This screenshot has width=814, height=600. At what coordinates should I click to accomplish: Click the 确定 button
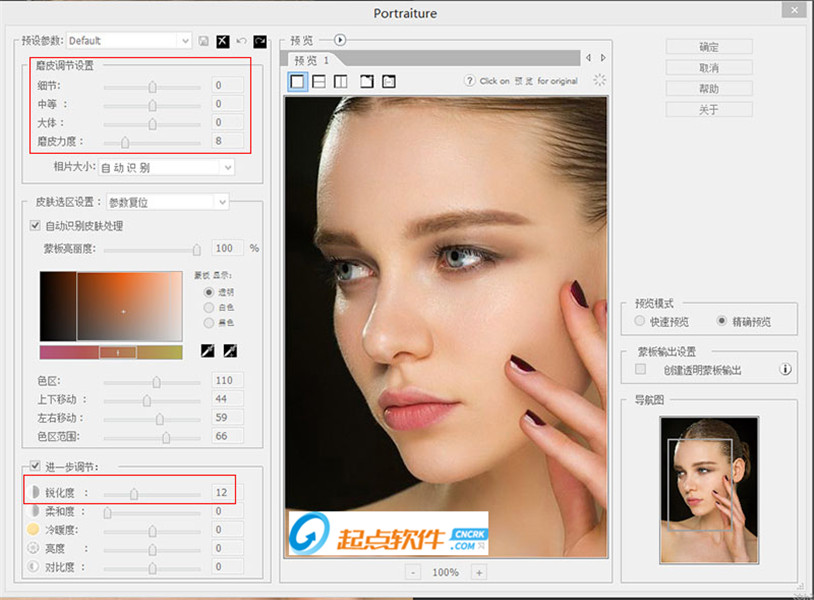[708, 47]
